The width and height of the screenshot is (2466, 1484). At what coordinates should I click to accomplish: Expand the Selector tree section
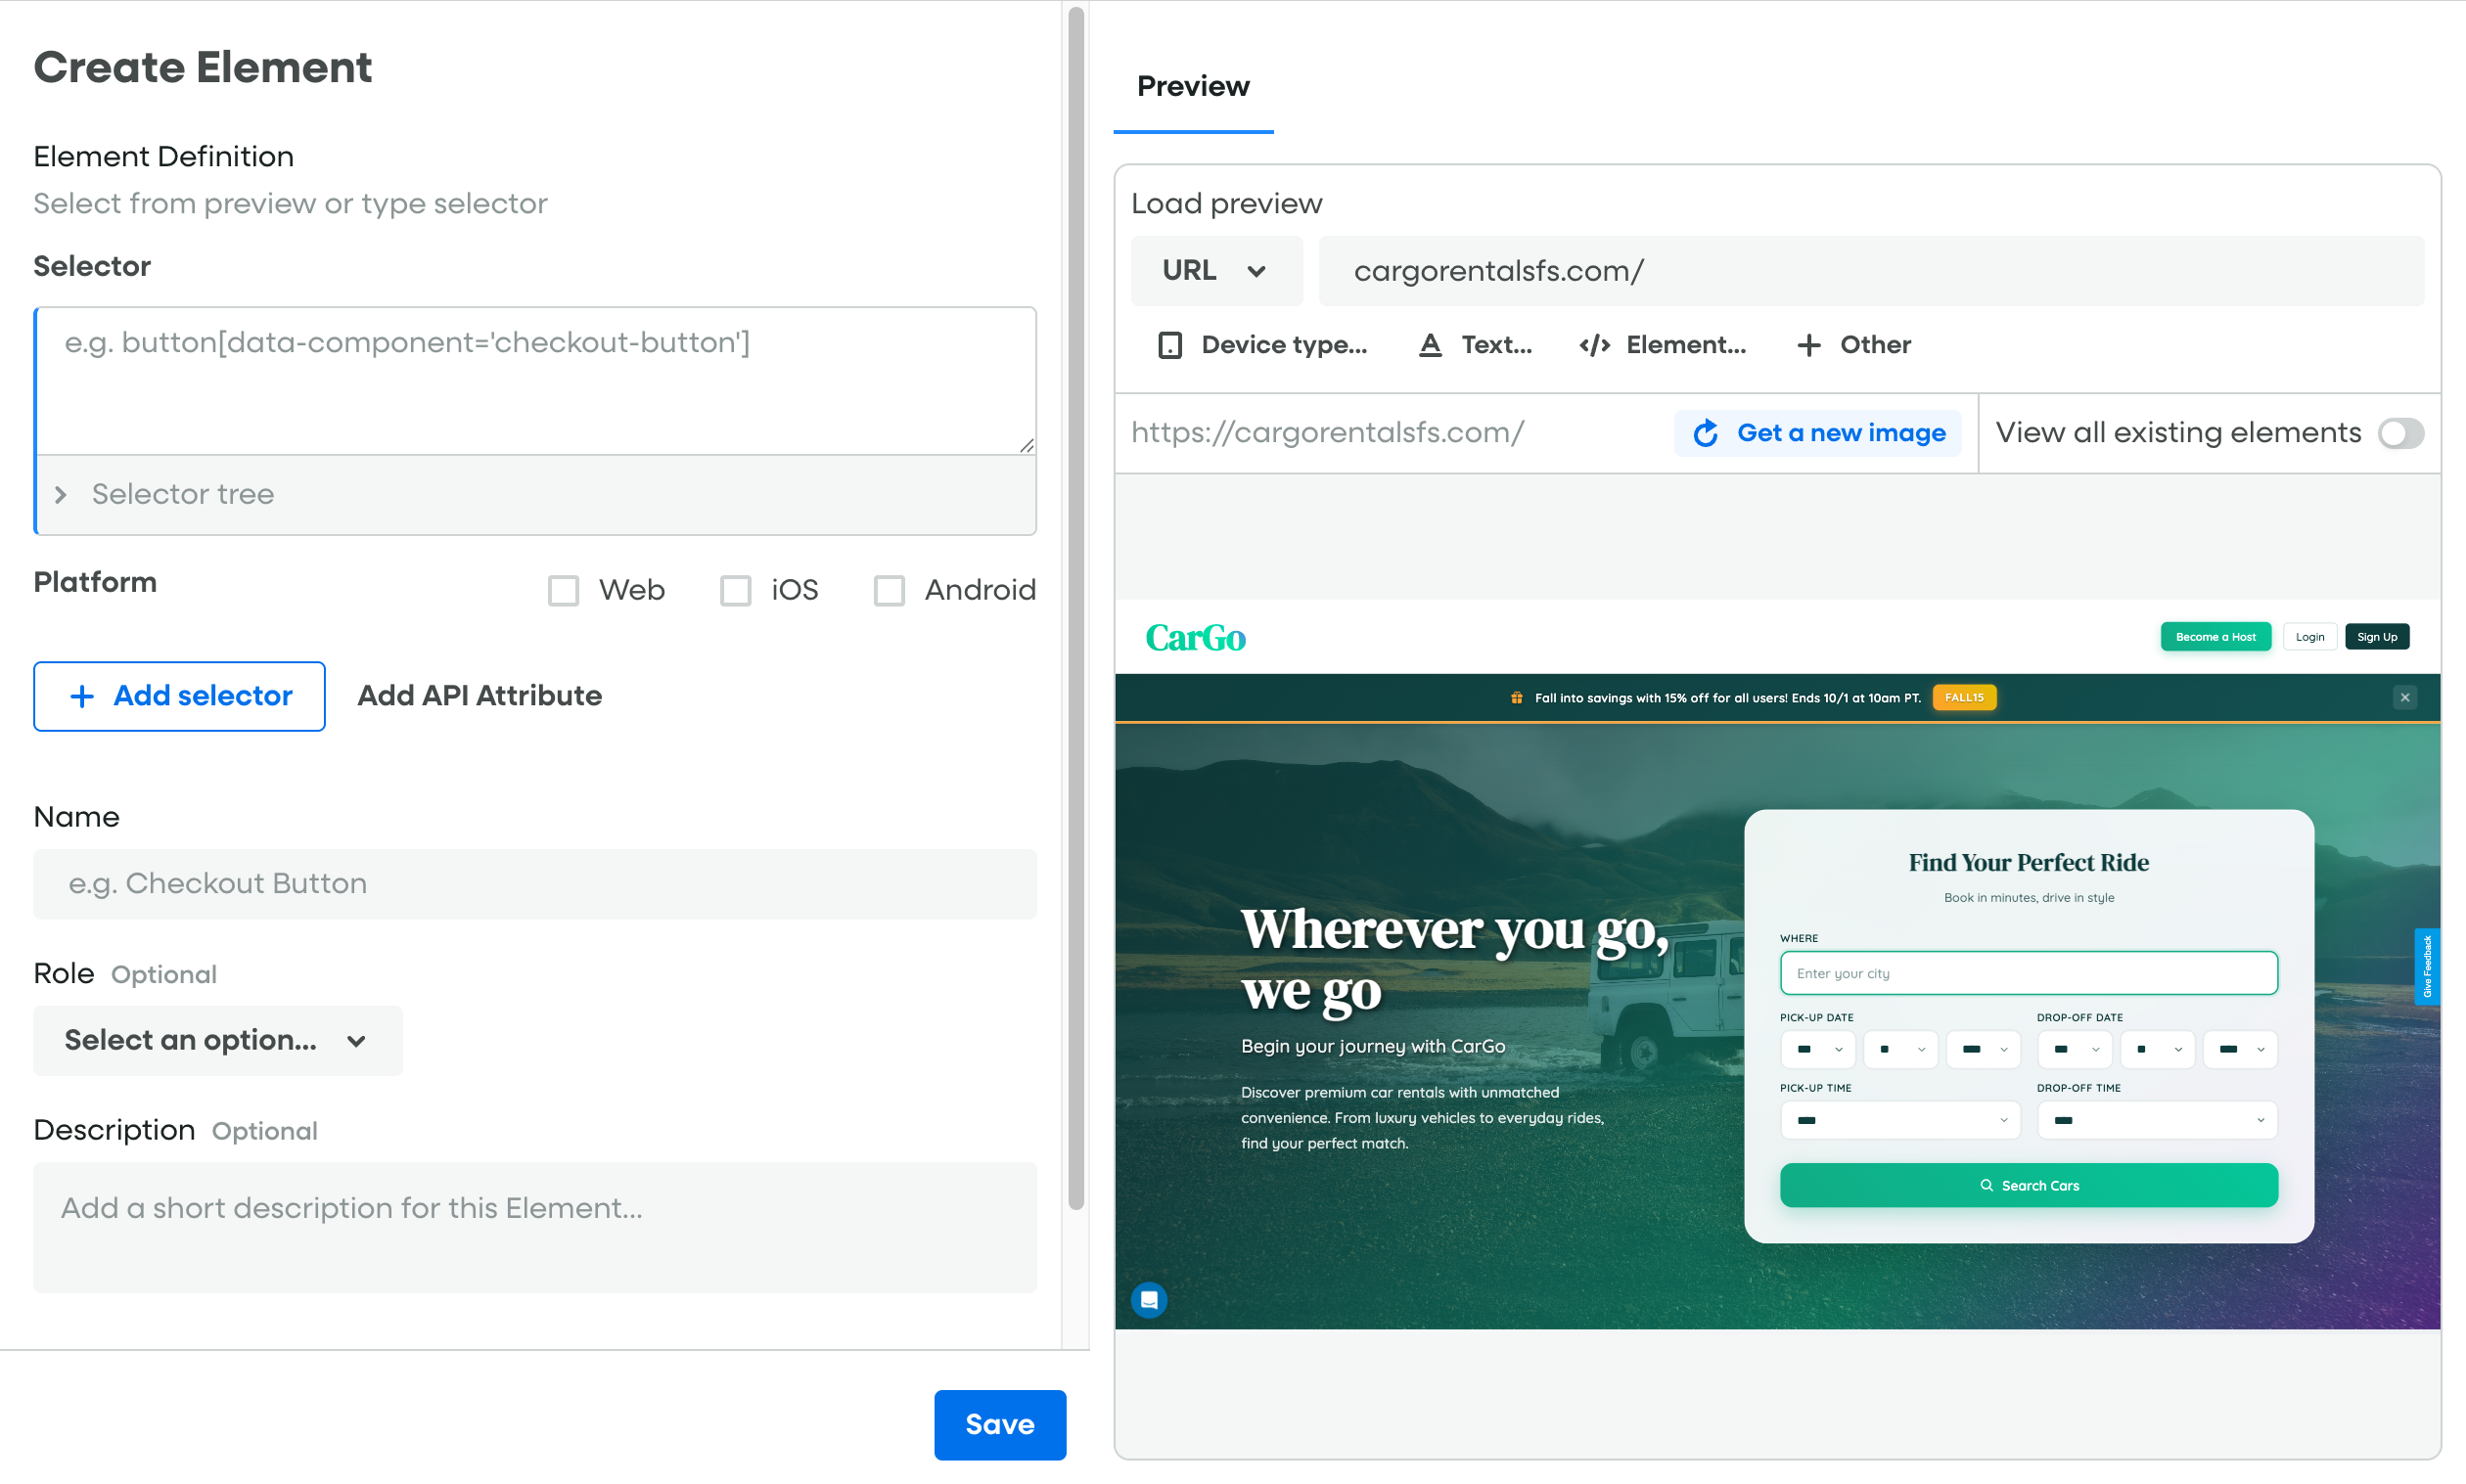[61, 494]
